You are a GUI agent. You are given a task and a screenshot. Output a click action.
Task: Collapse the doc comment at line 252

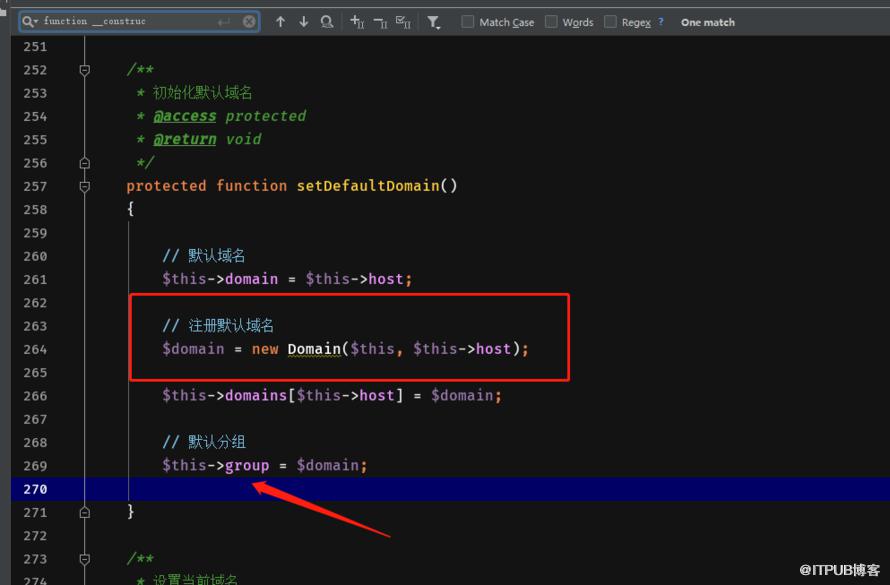(x=85, y=70)
